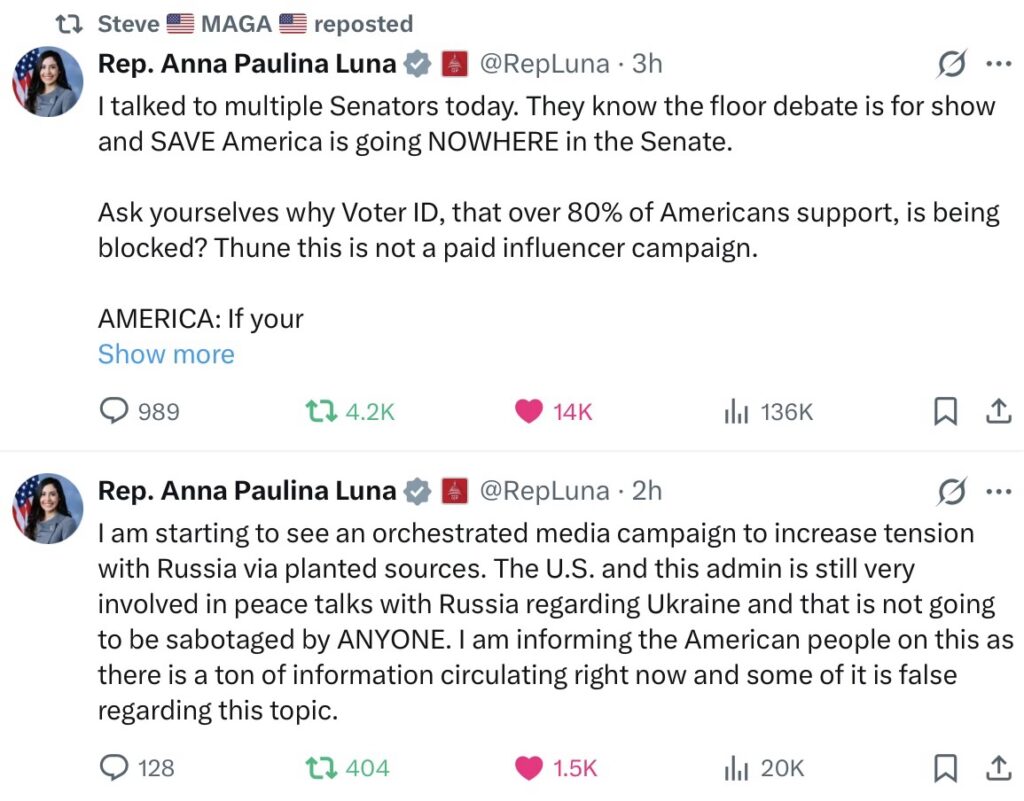Open more options on the second post

click(x=998, y=491)
